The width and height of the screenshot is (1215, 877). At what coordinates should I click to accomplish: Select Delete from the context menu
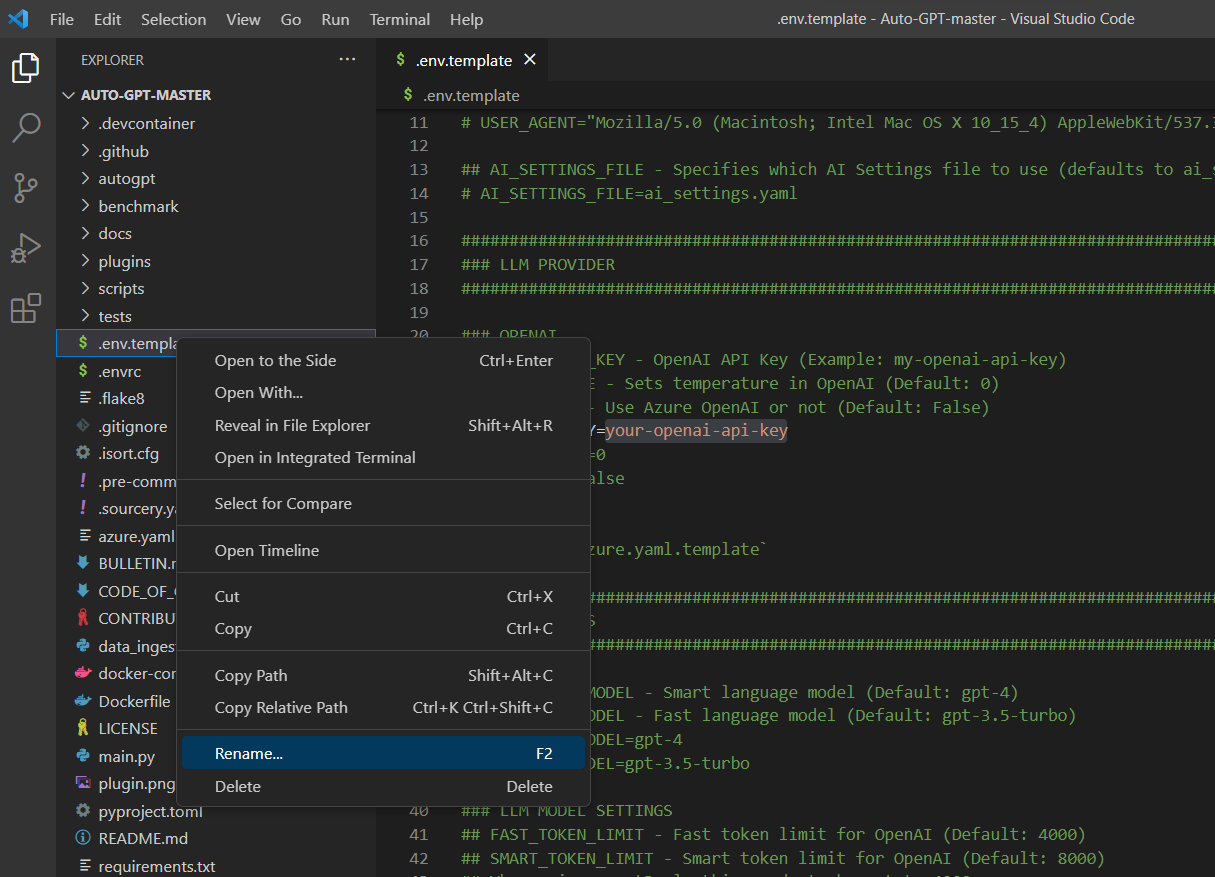(238, 786)
